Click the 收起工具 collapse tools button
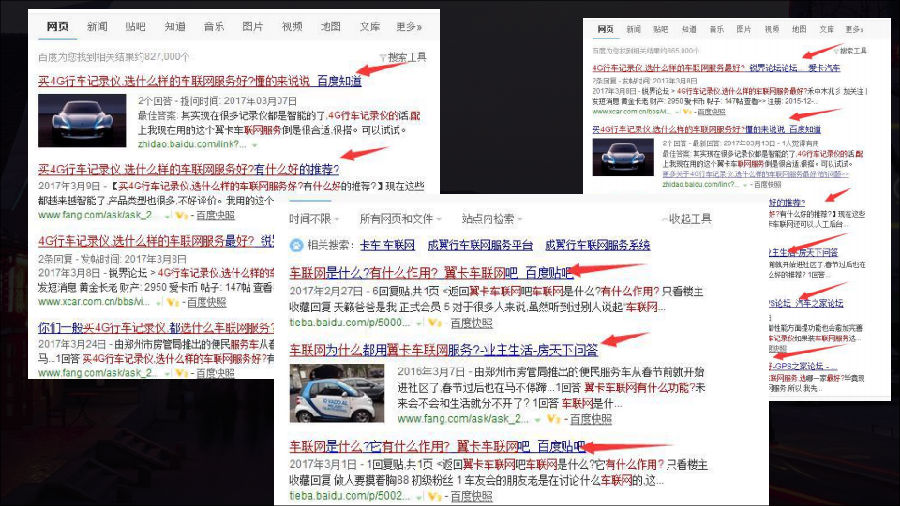900x506 pixels. pyautogui.click(x=690, y=219)
